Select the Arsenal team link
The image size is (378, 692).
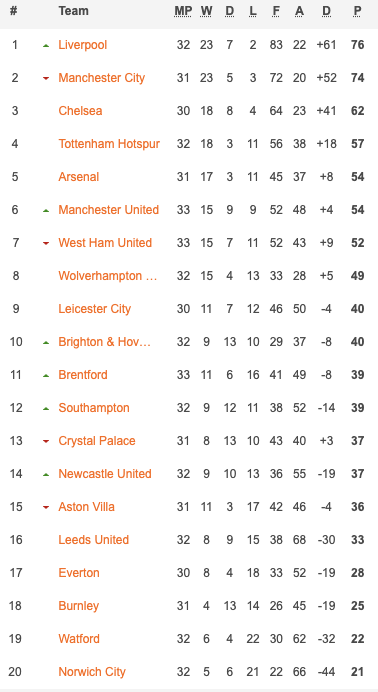pos(79,177)
